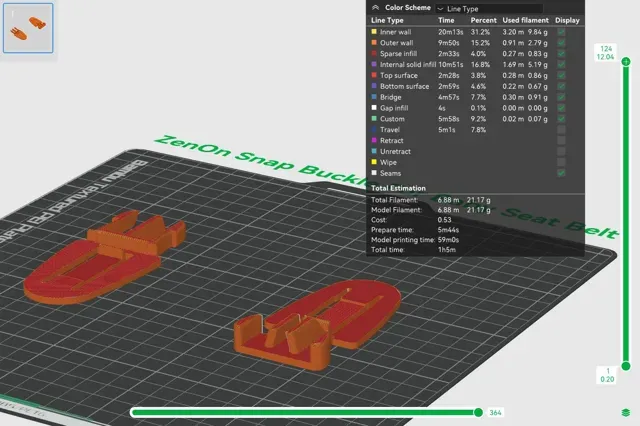Viewport: 640px width, 426px height.
Task: Toggle Outer wall display checkbox
Action: (x=561, y=43)
